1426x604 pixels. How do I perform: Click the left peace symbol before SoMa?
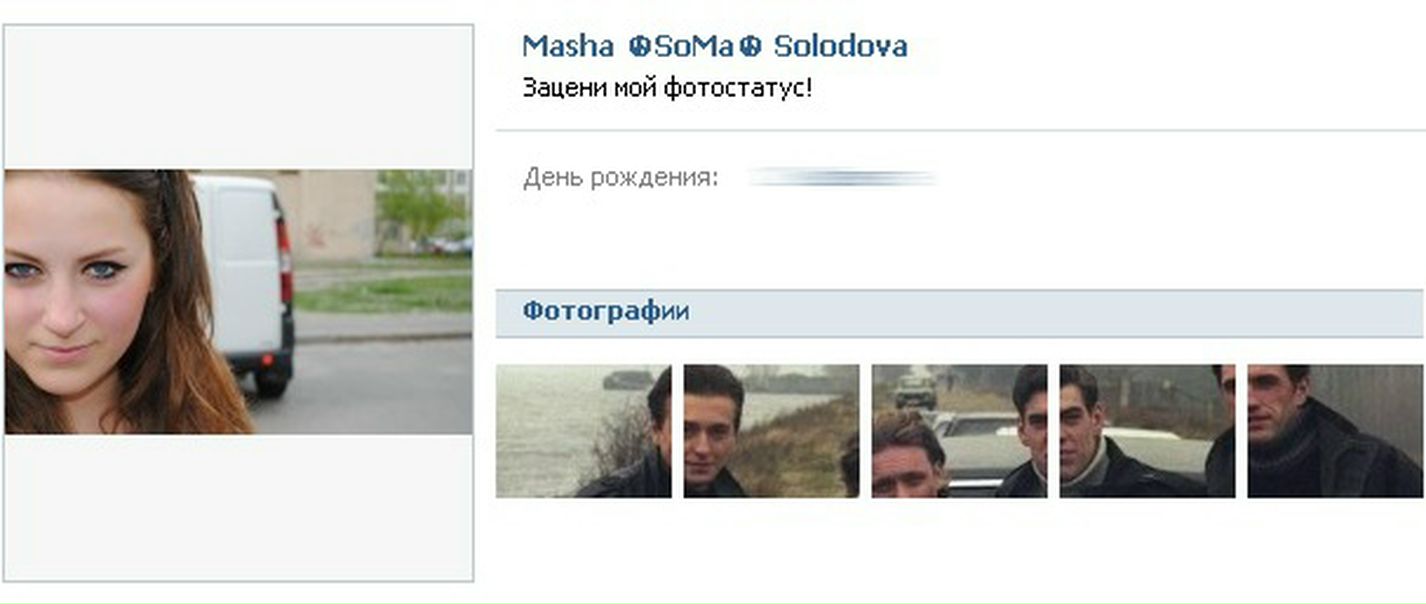click(640, 46)
